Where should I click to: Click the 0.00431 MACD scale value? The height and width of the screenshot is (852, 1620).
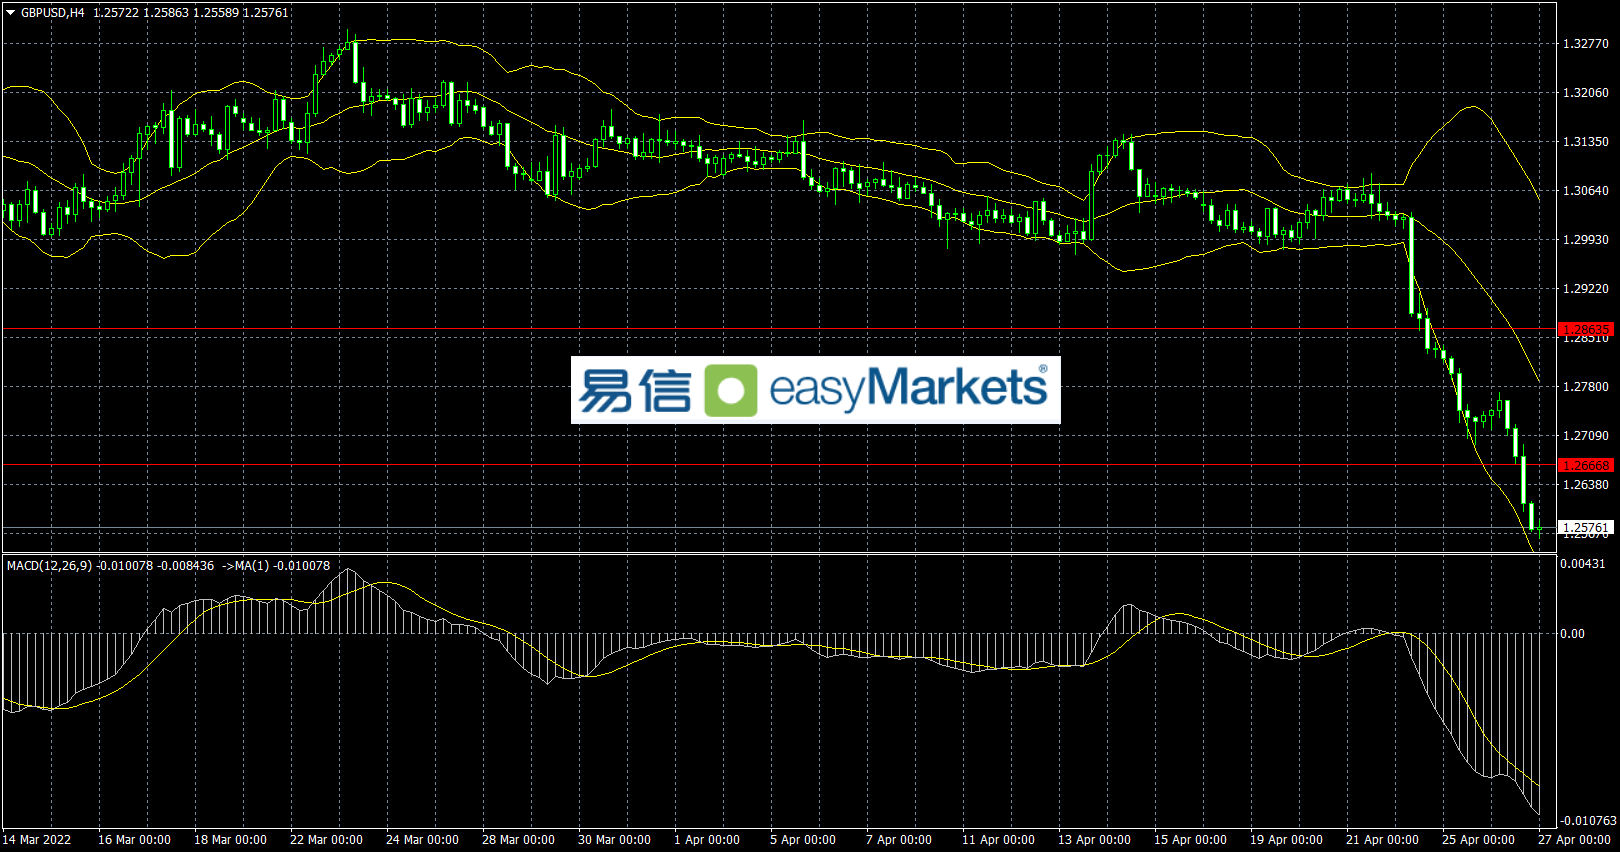[1583, 564]
